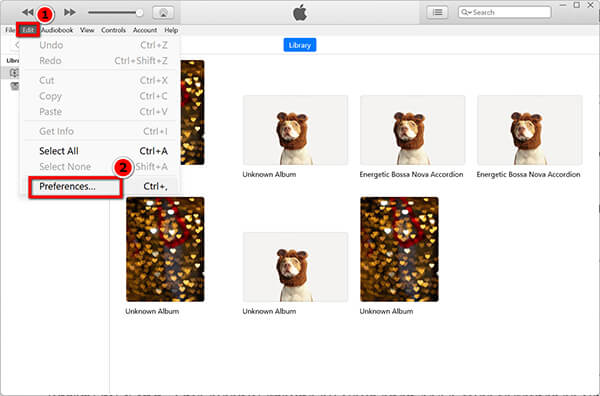The width and height of the screenshot is (600, 396).
Task: Open the Up Next list button
Action: coord(437,12)
